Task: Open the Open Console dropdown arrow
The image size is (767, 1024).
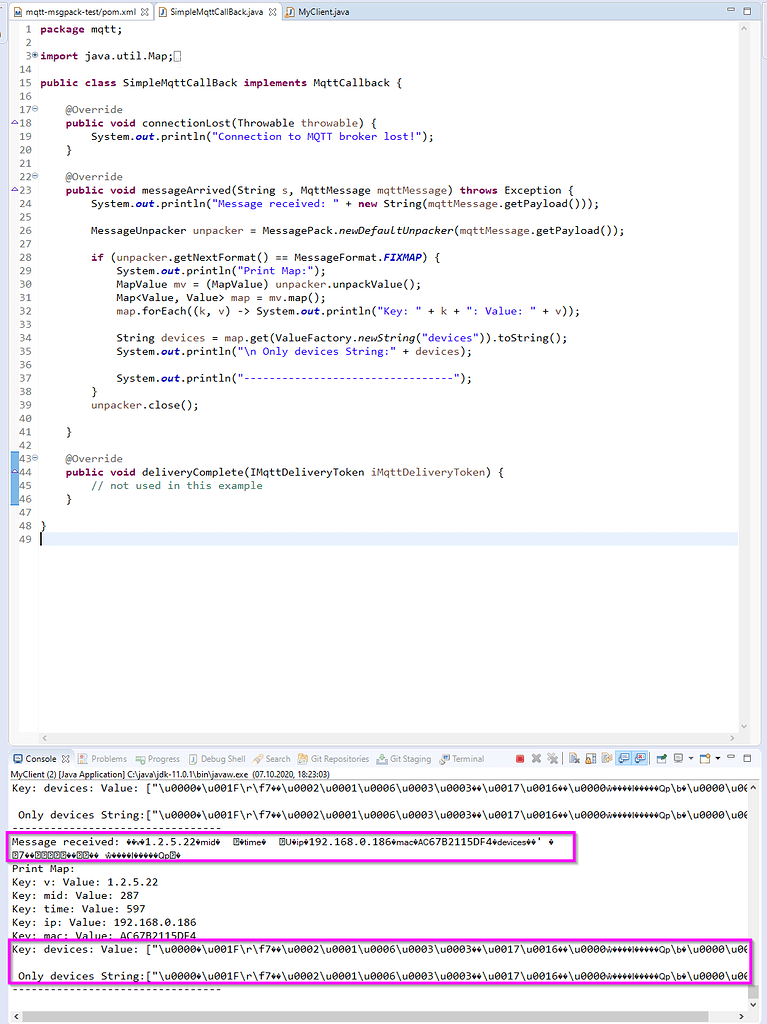Action: click(717, 759)
